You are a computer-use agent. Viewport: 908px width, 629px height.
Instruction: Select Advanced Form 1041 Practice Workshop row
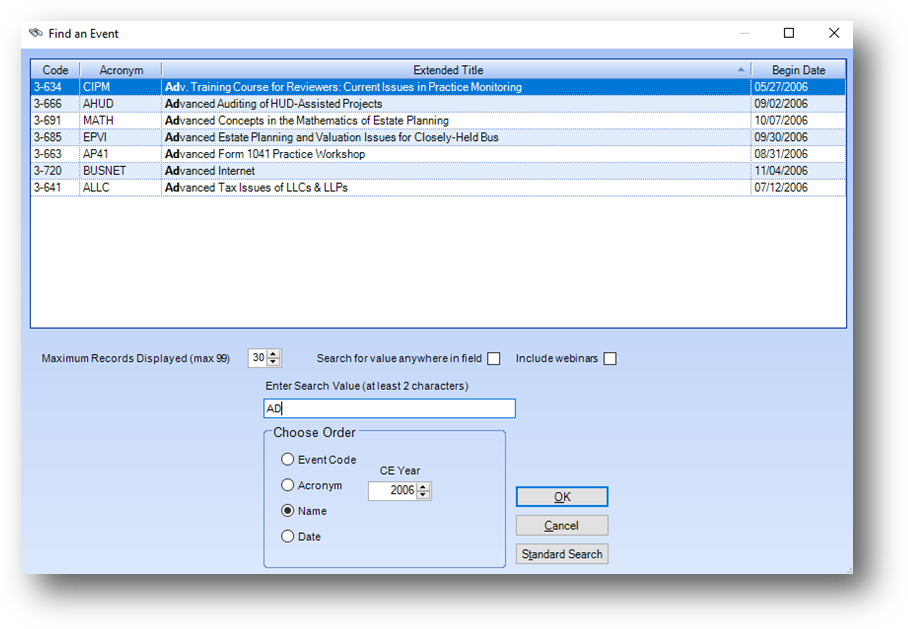point(438,154)
